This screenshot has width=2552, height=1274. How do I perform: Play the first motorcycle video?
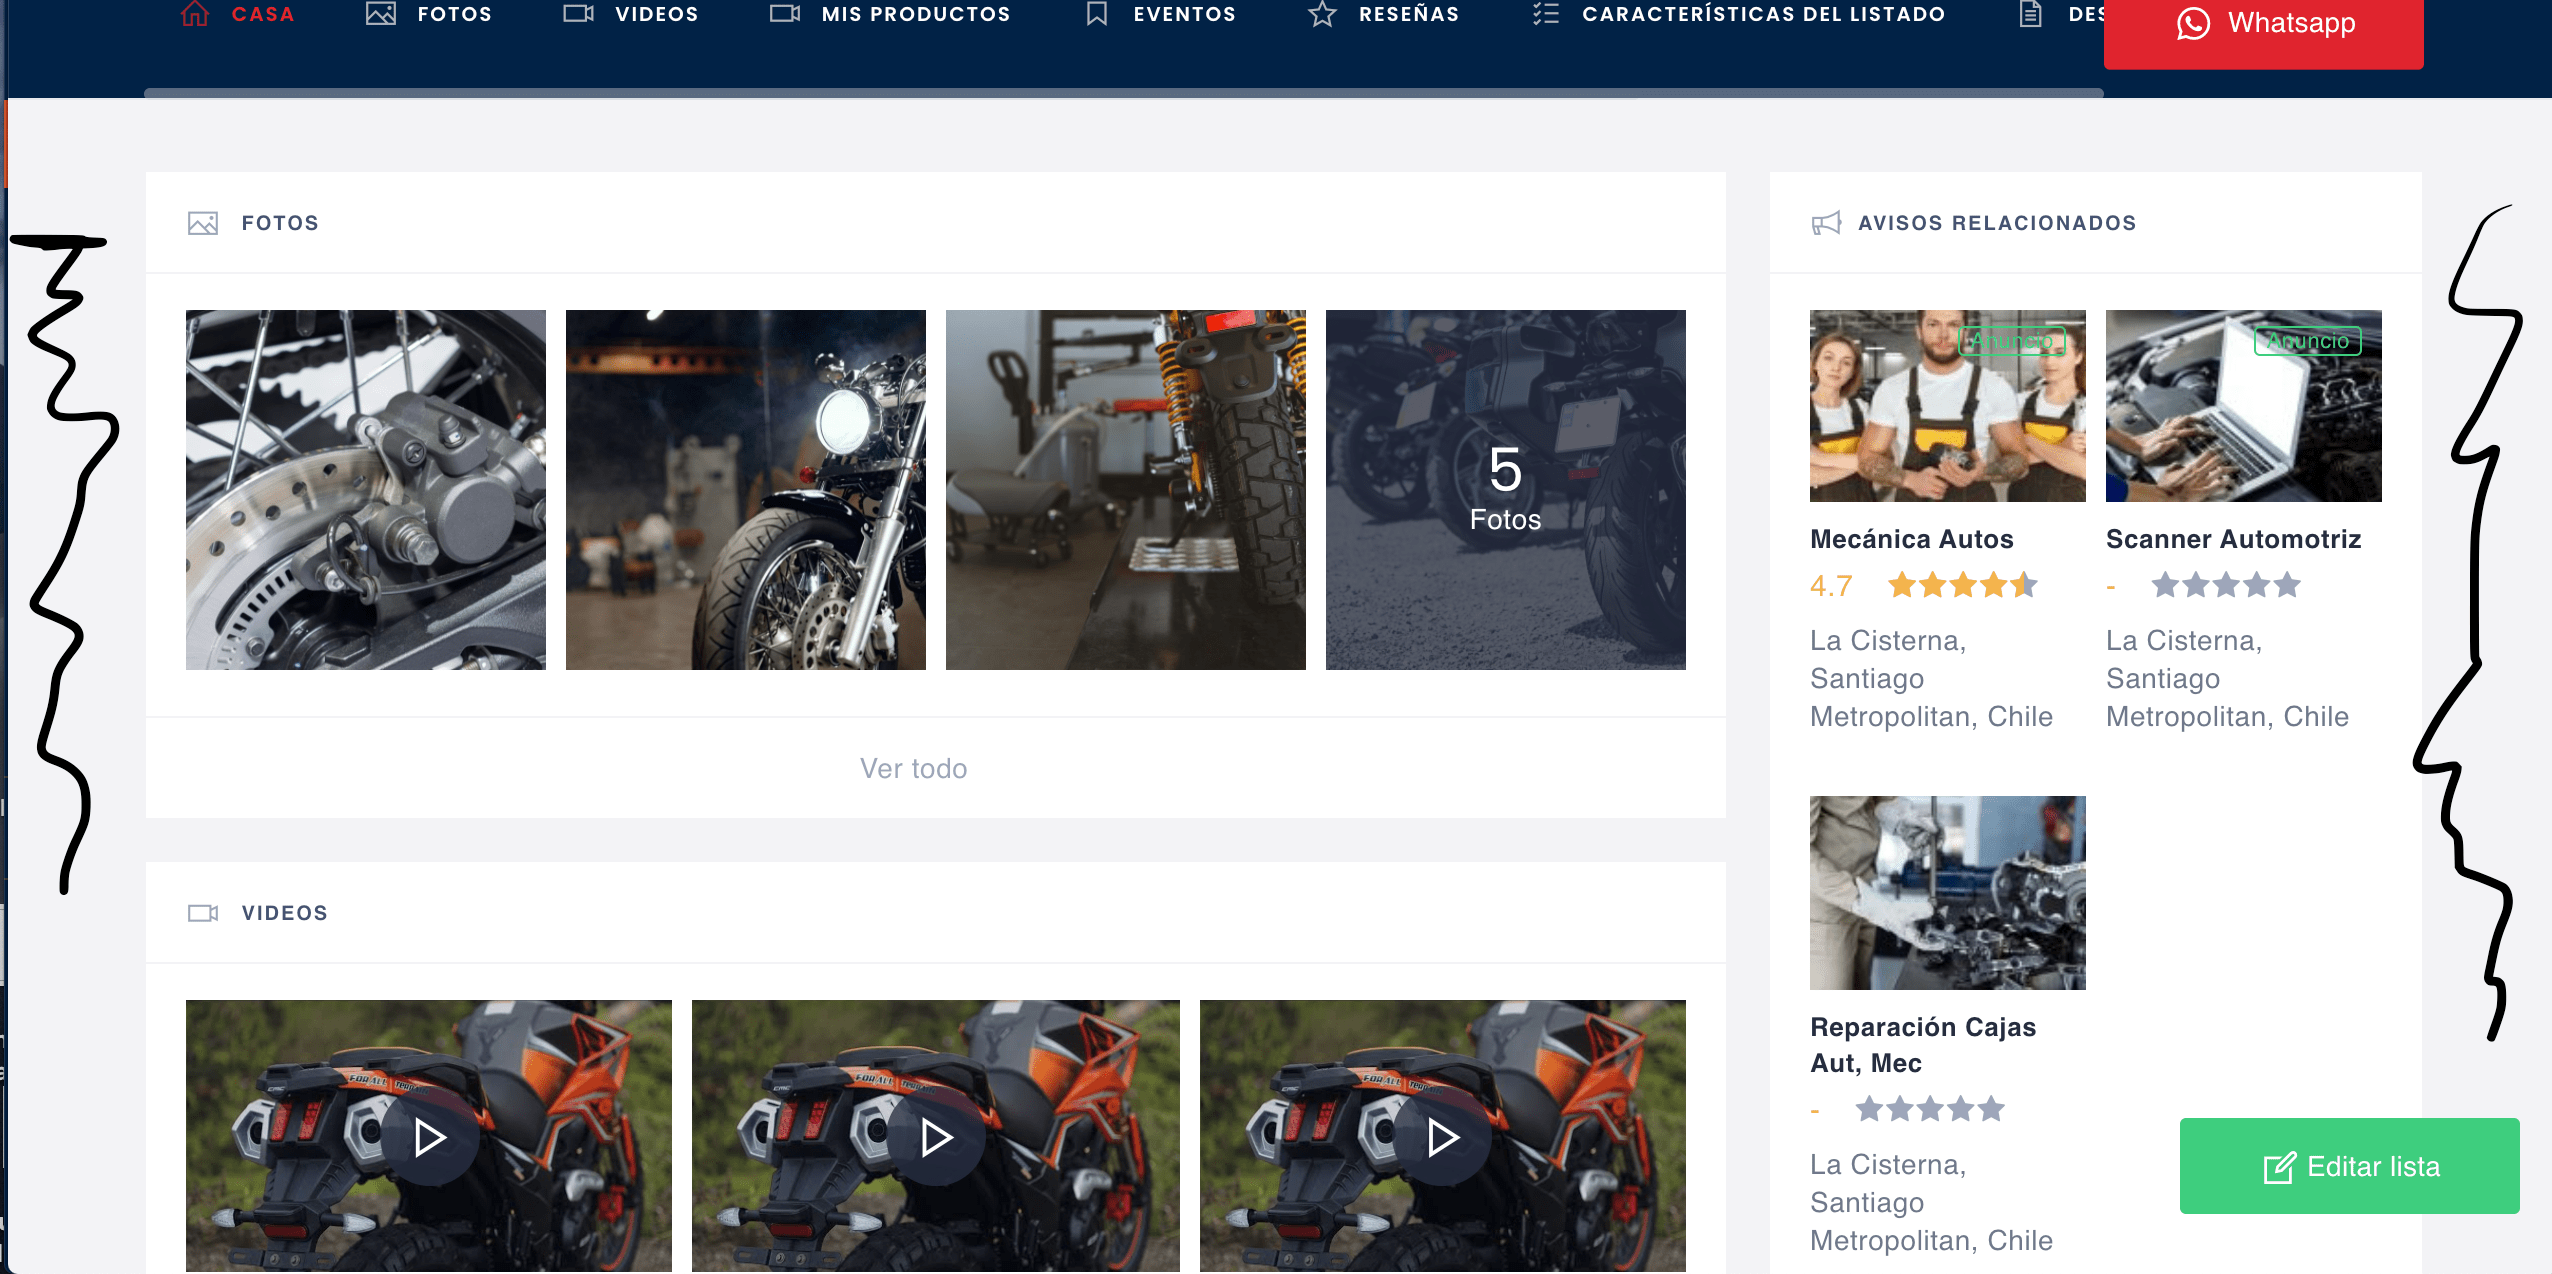(x=430, y=1137)
